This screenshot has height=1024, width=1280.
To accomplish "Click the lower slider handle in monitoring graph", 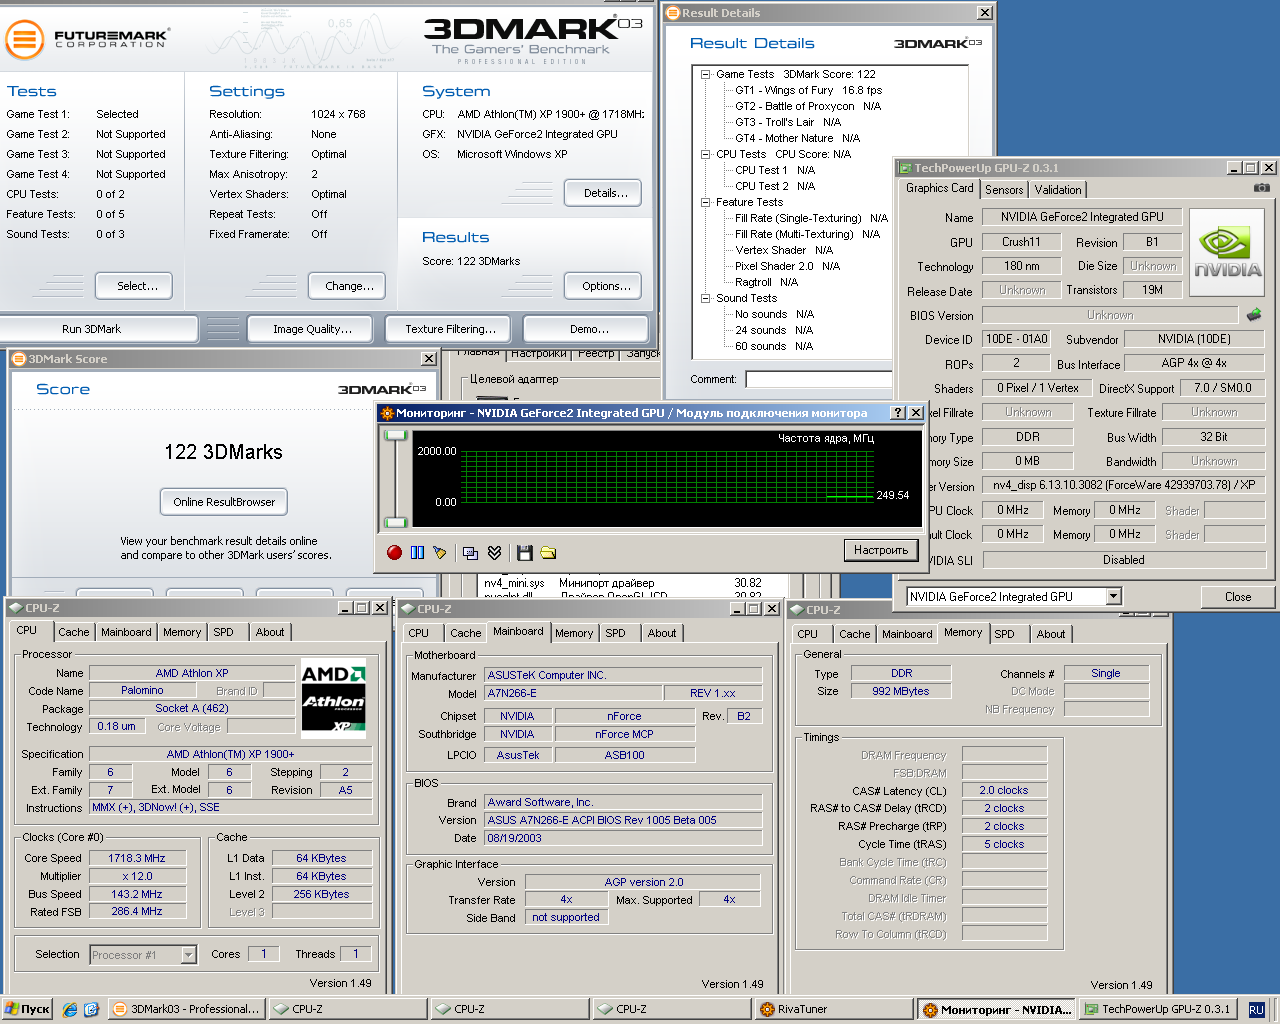I will (396, 522).
